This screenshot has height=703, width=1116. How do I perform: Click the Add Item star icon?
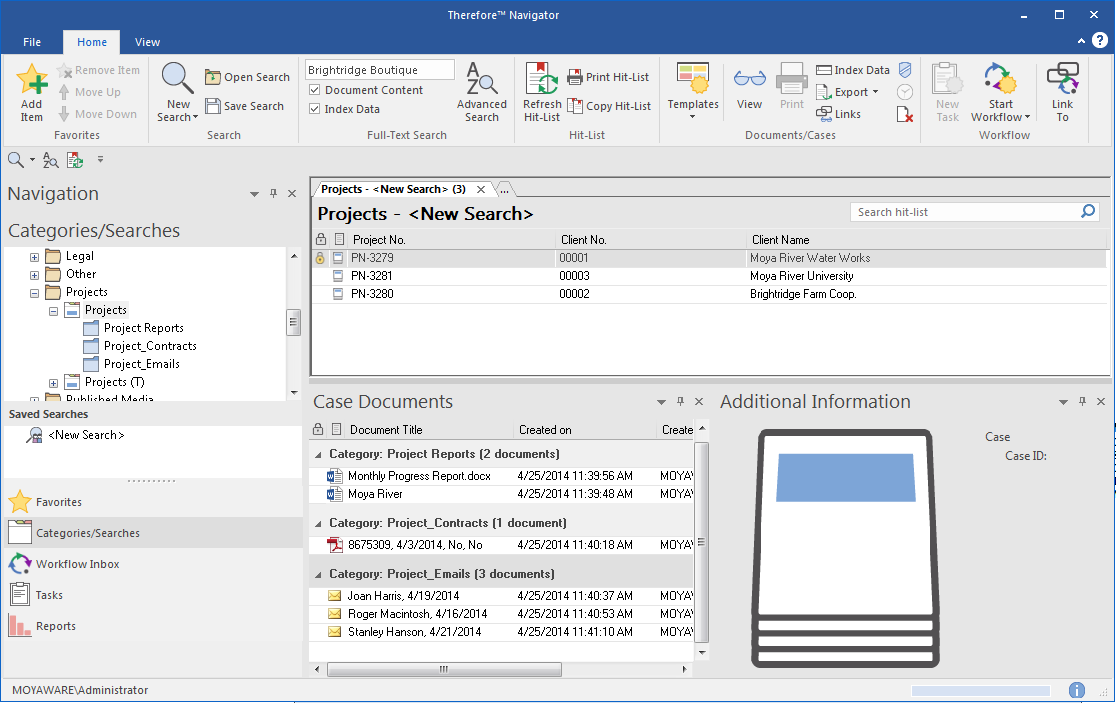pyautogui.click(x=32, y=80)
